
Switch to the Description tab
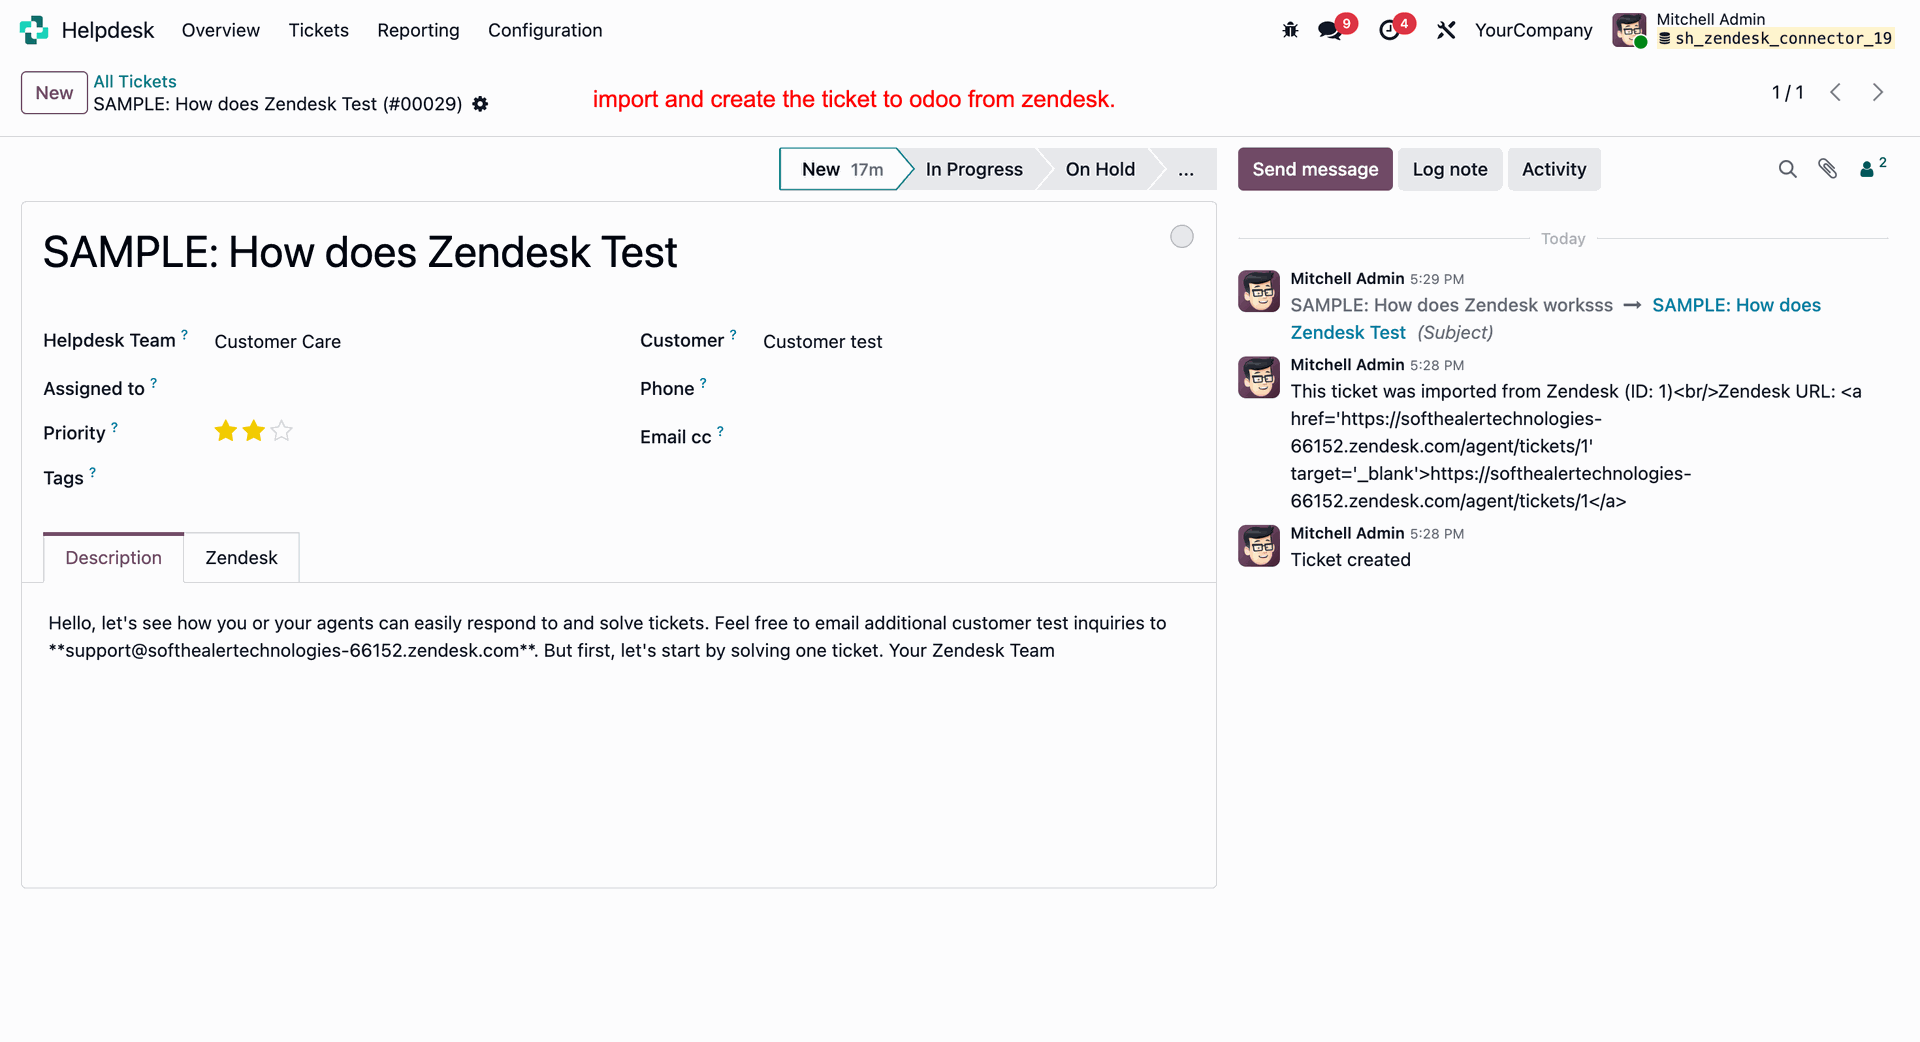(x=114, y=557)
